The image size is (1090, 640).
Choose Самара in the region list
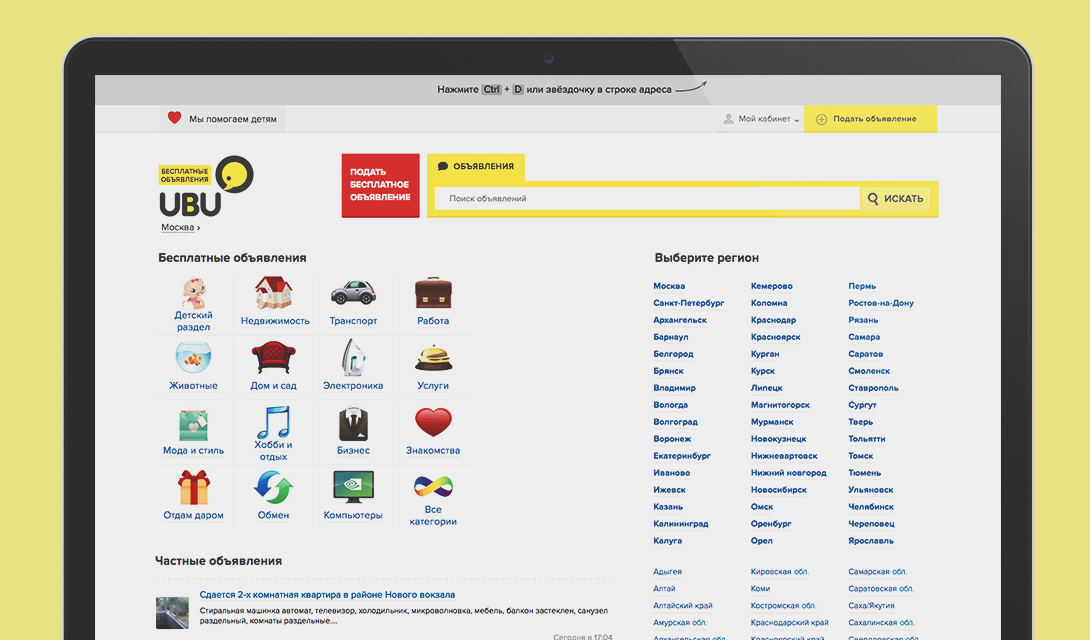tap(864, 337)
